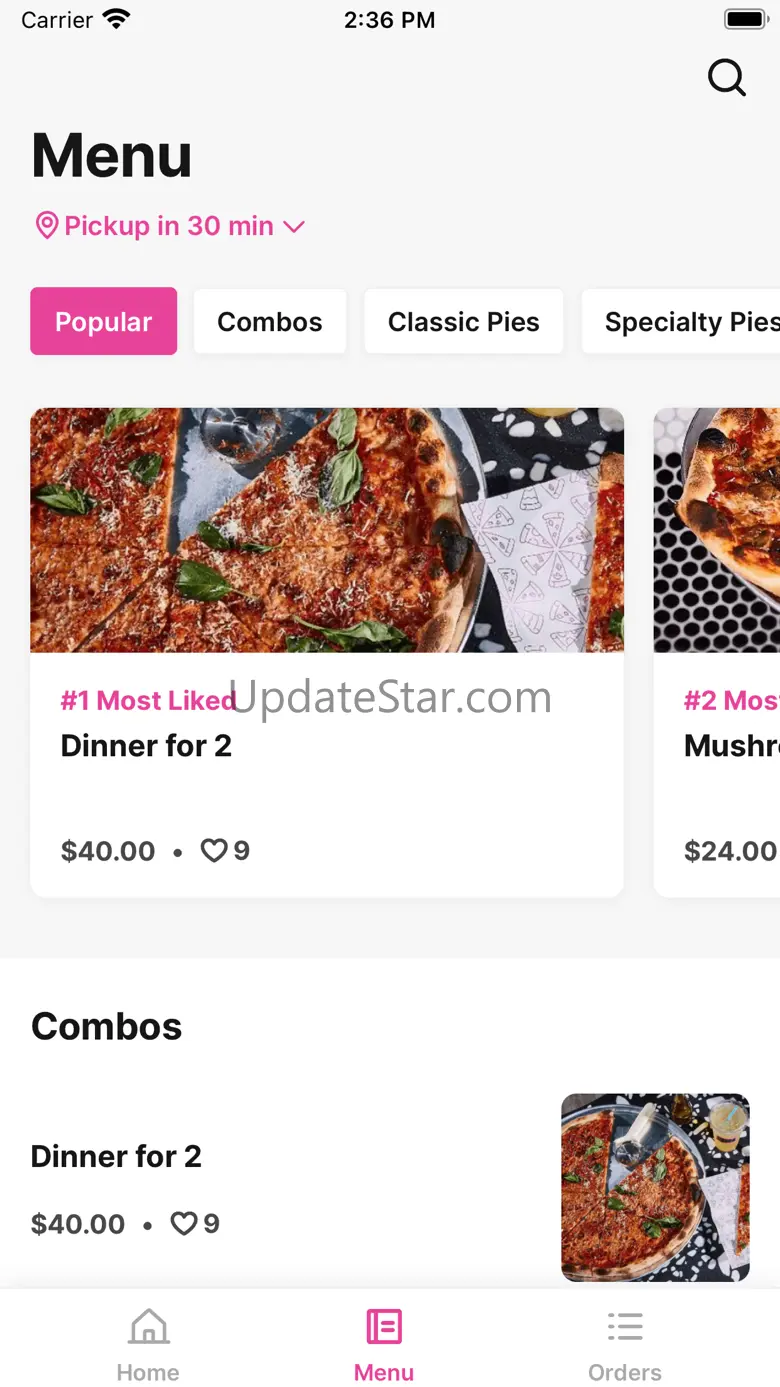Open Pickup in 30 min options
780x1387 pixels.
click(x=169, y=226)
